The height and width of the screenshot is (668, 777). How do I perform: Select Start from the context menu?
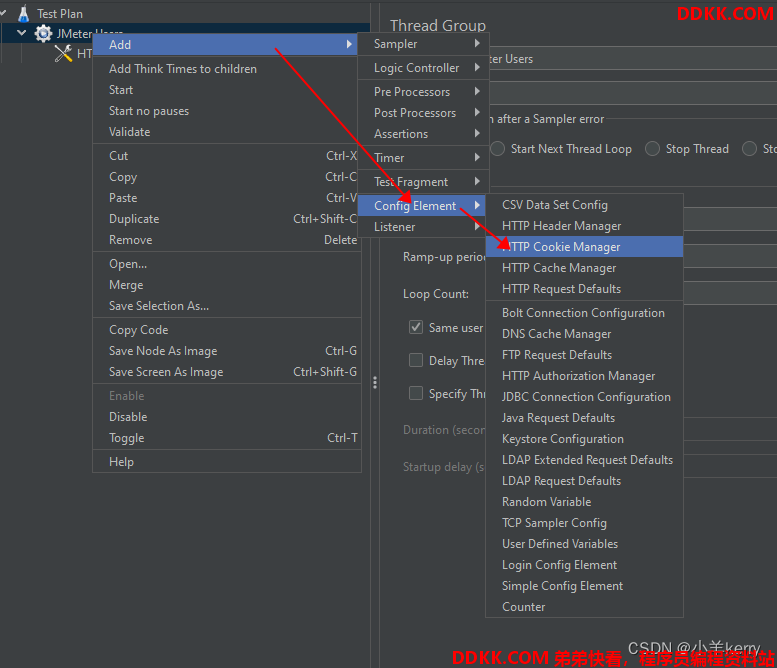coord(225,90)
